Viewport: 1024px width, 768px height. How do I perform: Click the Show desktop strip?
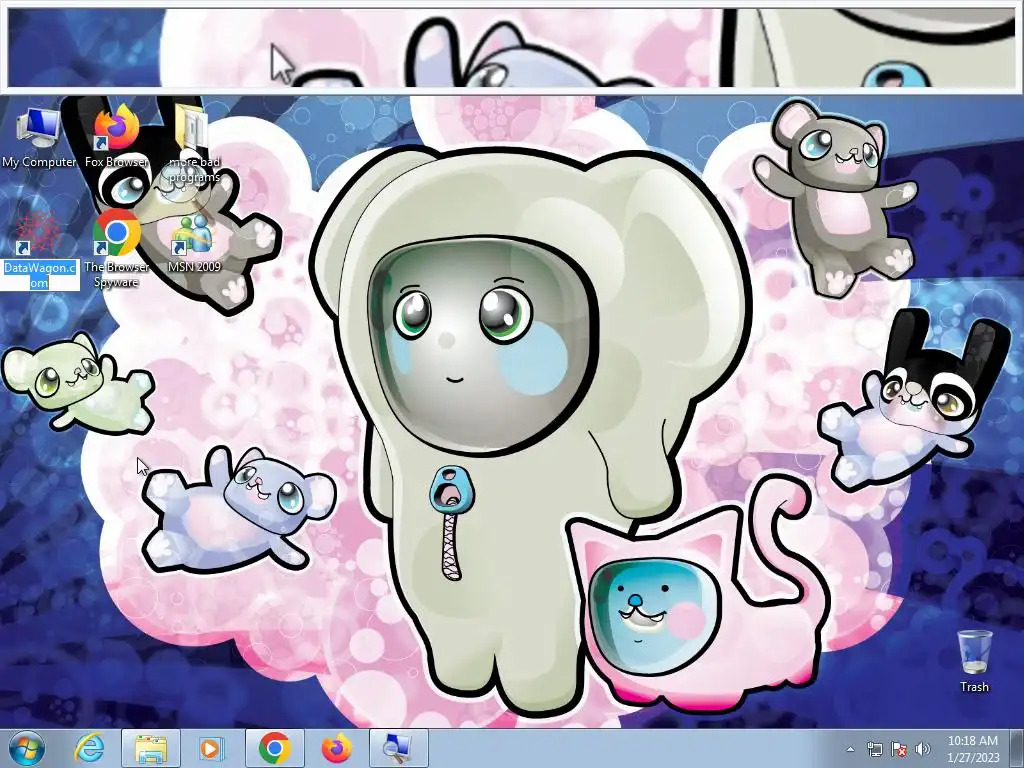click(1016, 748)
